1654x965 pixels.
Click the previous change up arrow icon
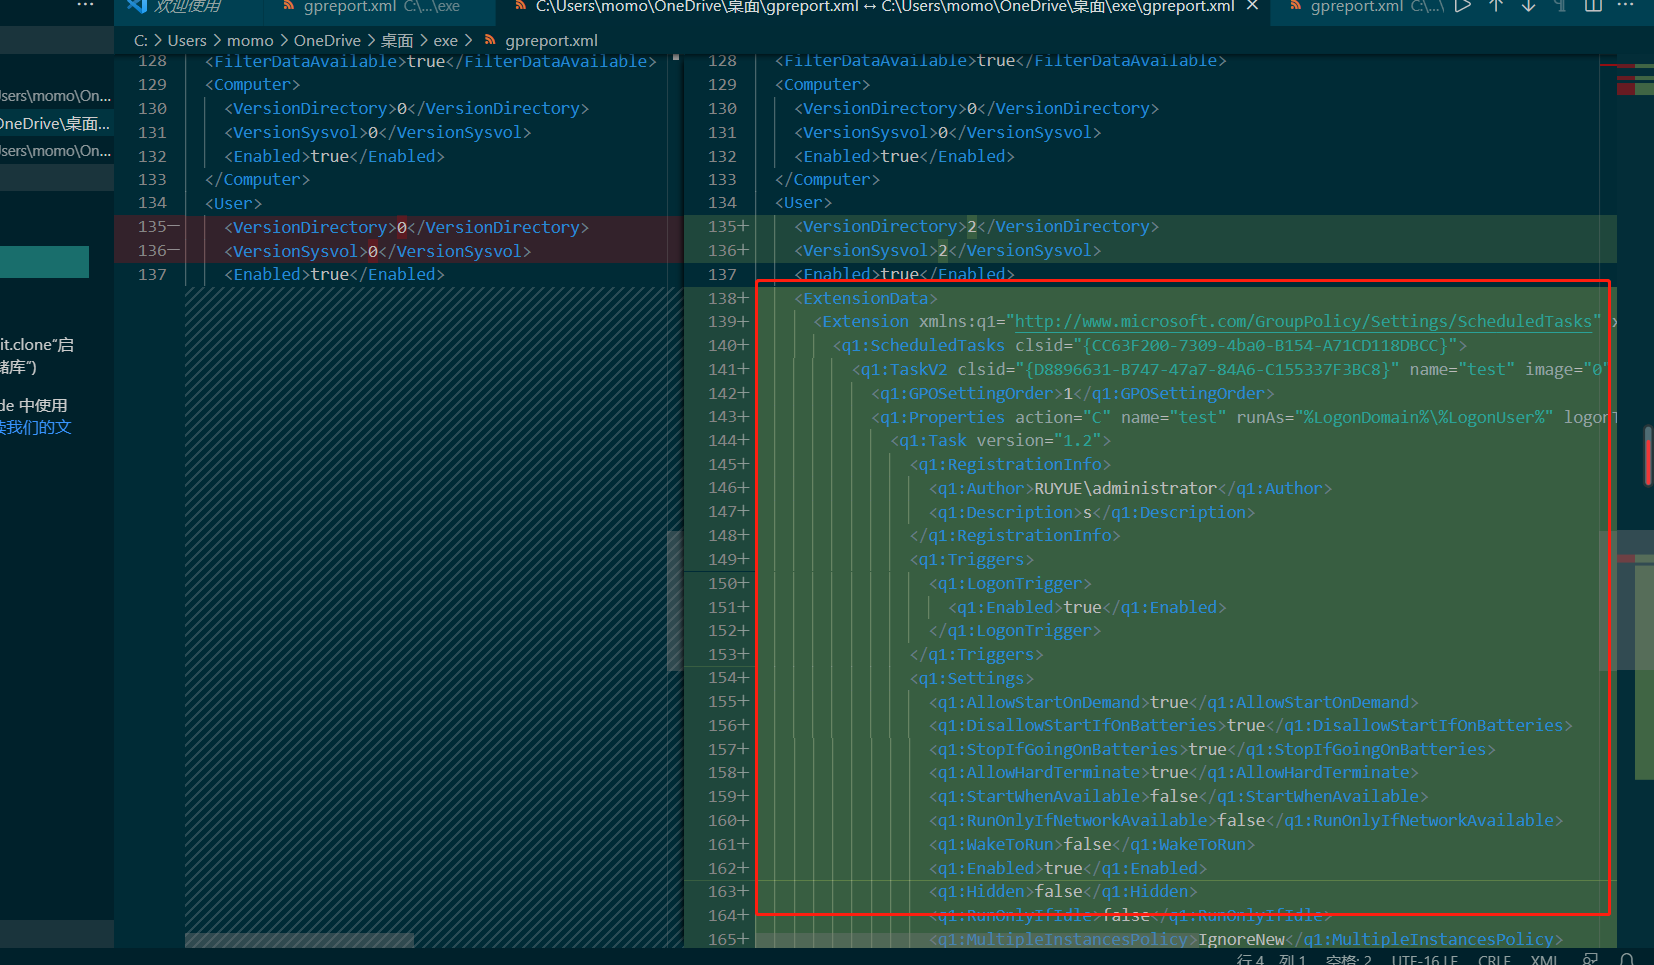pyautogui.click(x=1496, y=6)
